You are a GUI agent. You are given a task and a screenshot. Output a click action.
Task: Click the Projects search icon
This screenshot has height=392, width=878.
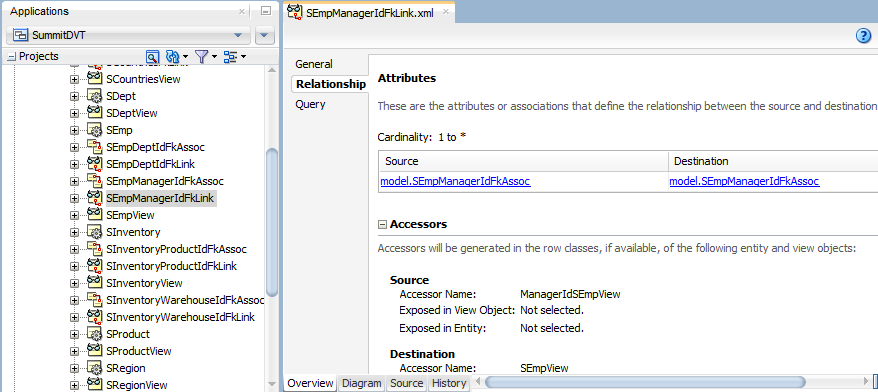coord(152,57)
